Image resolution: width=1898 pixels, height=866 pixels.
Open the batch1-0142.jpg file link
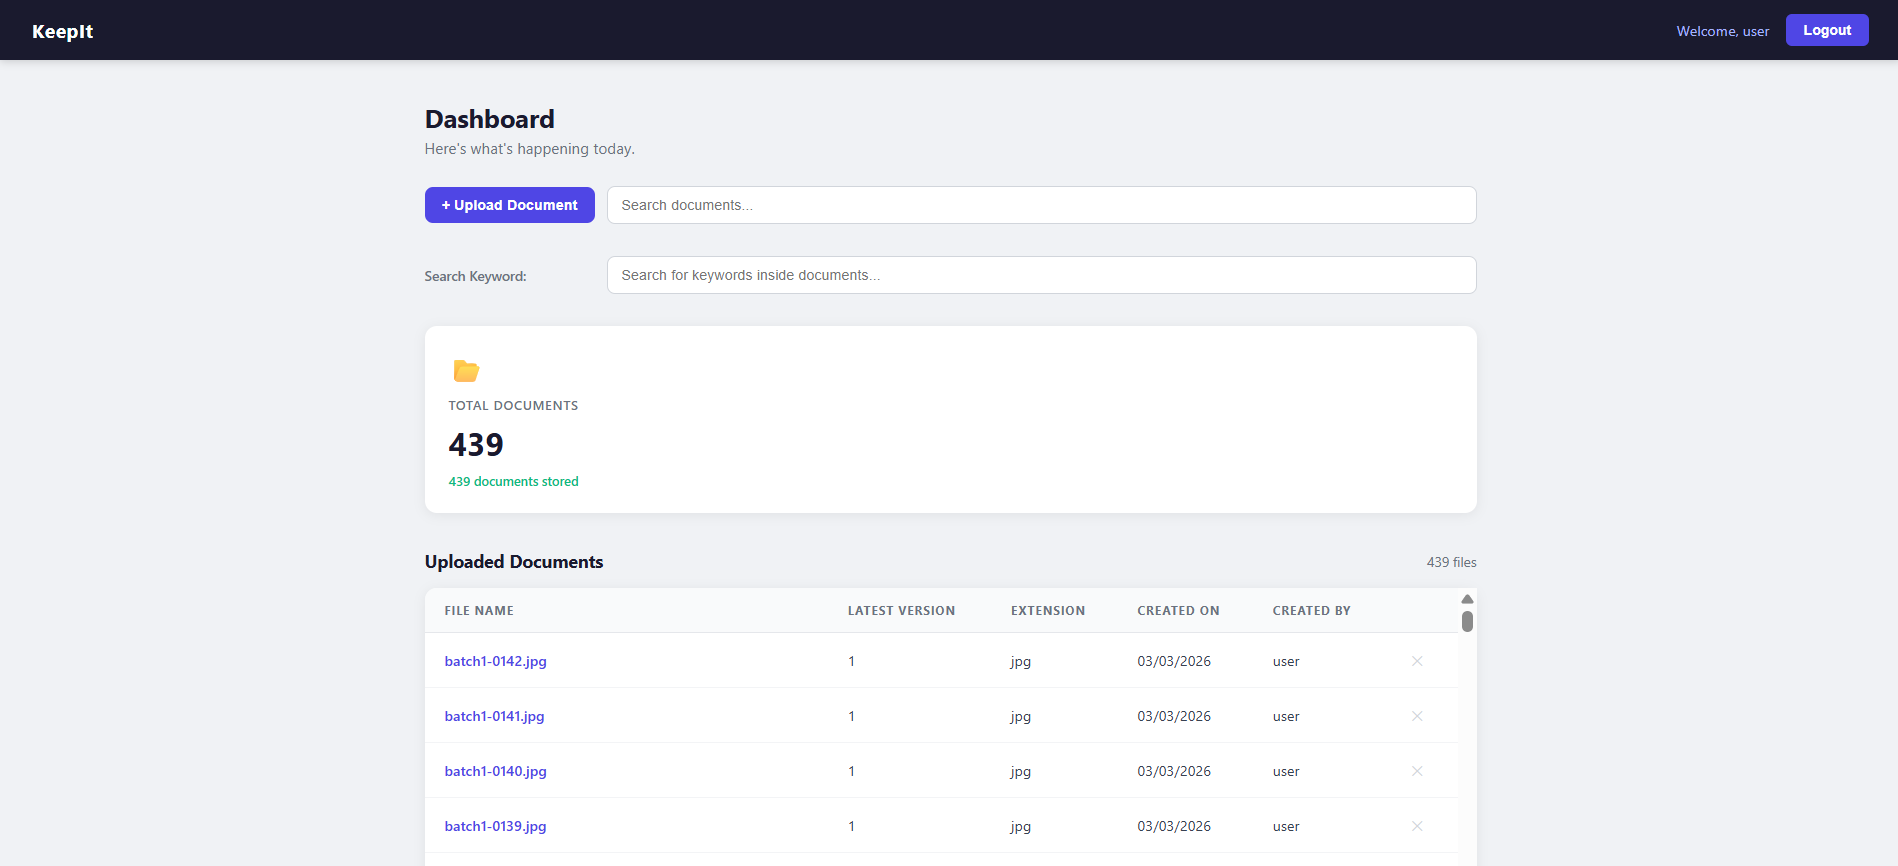(495, 661)
